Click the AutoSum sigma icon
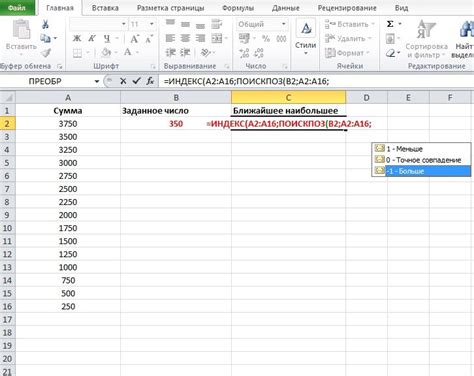 (x=390, y=24)
